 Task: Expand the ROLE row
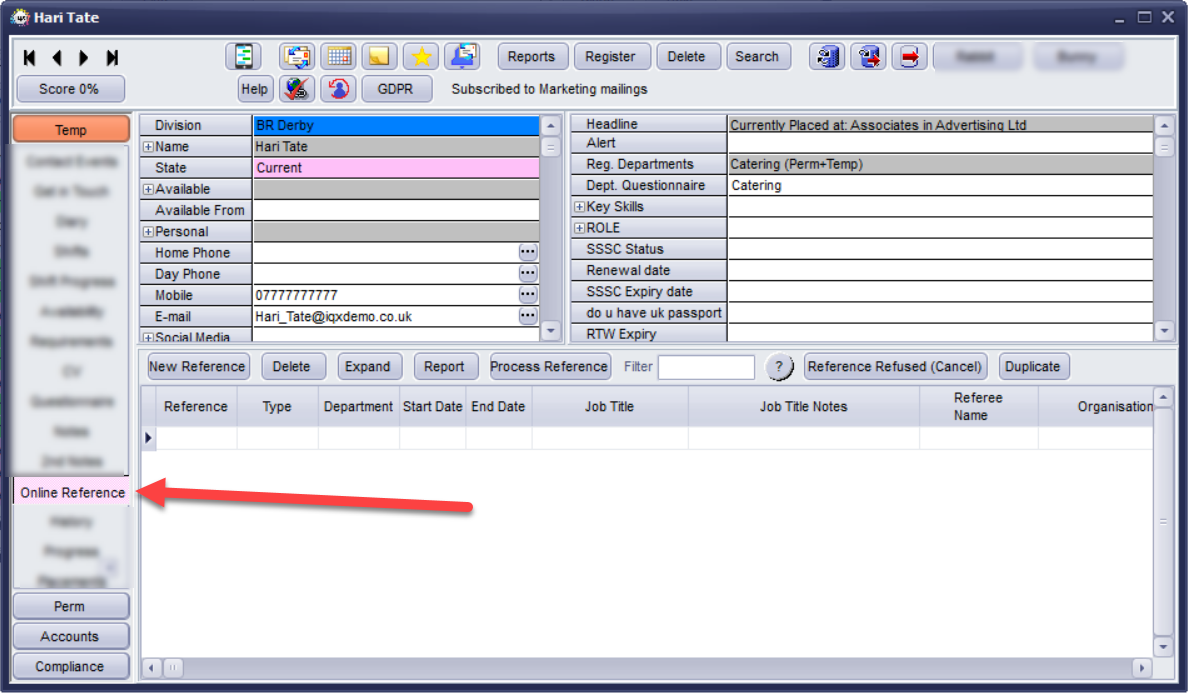pos(580,228)
